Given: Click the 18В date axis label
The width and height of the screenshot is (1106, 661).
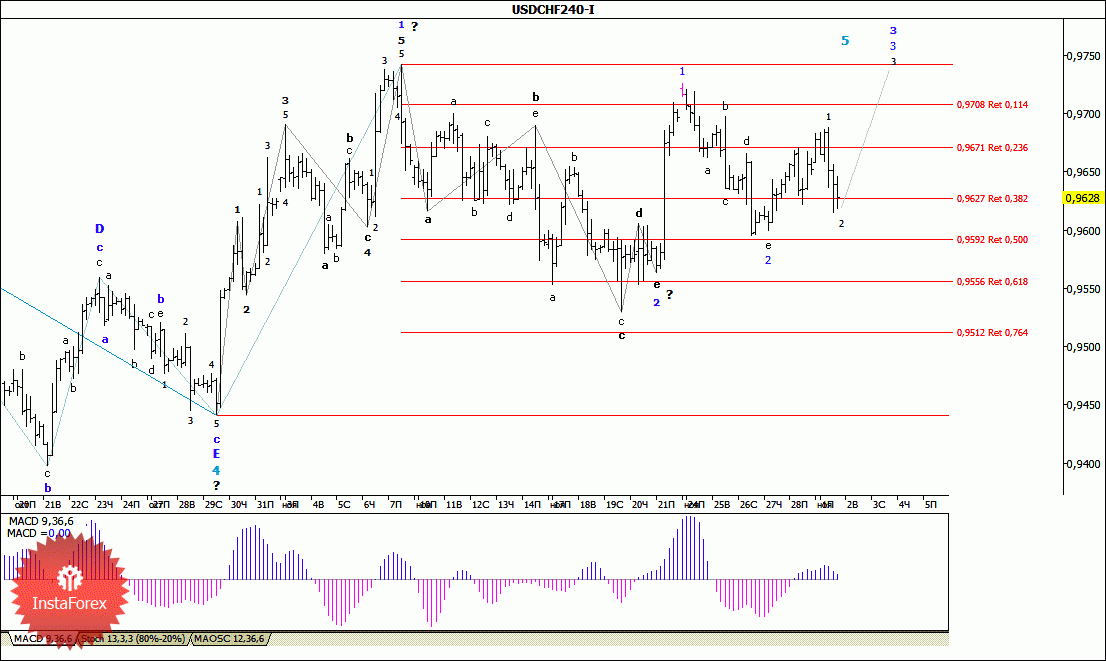Looking at the screenshot, I should 588,504.
